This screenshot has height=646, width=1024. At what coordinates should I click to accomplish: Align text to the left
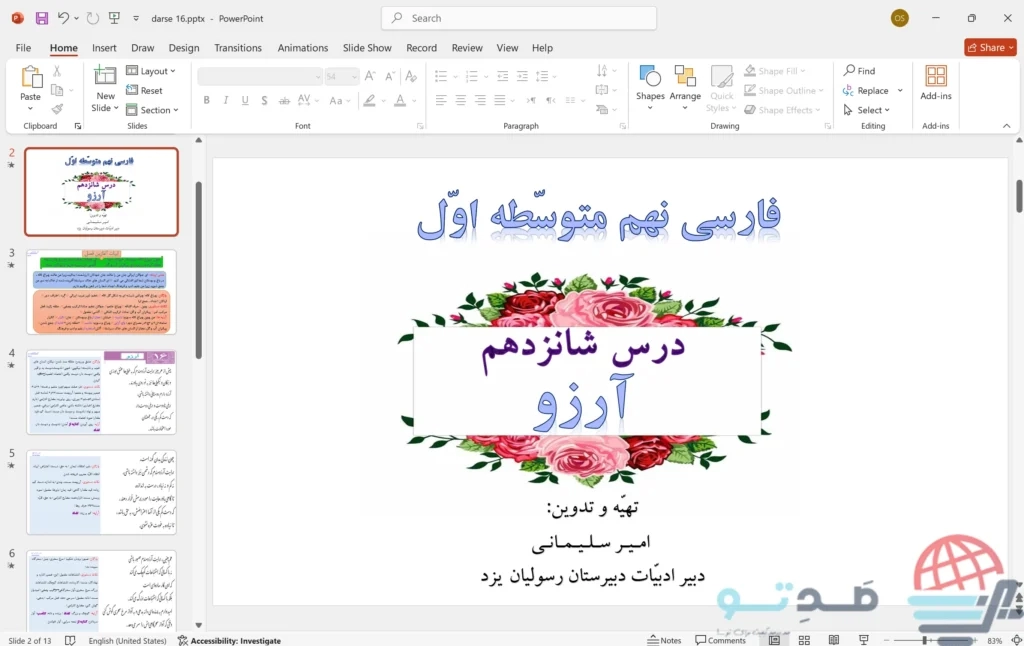(x=441, y=100)
